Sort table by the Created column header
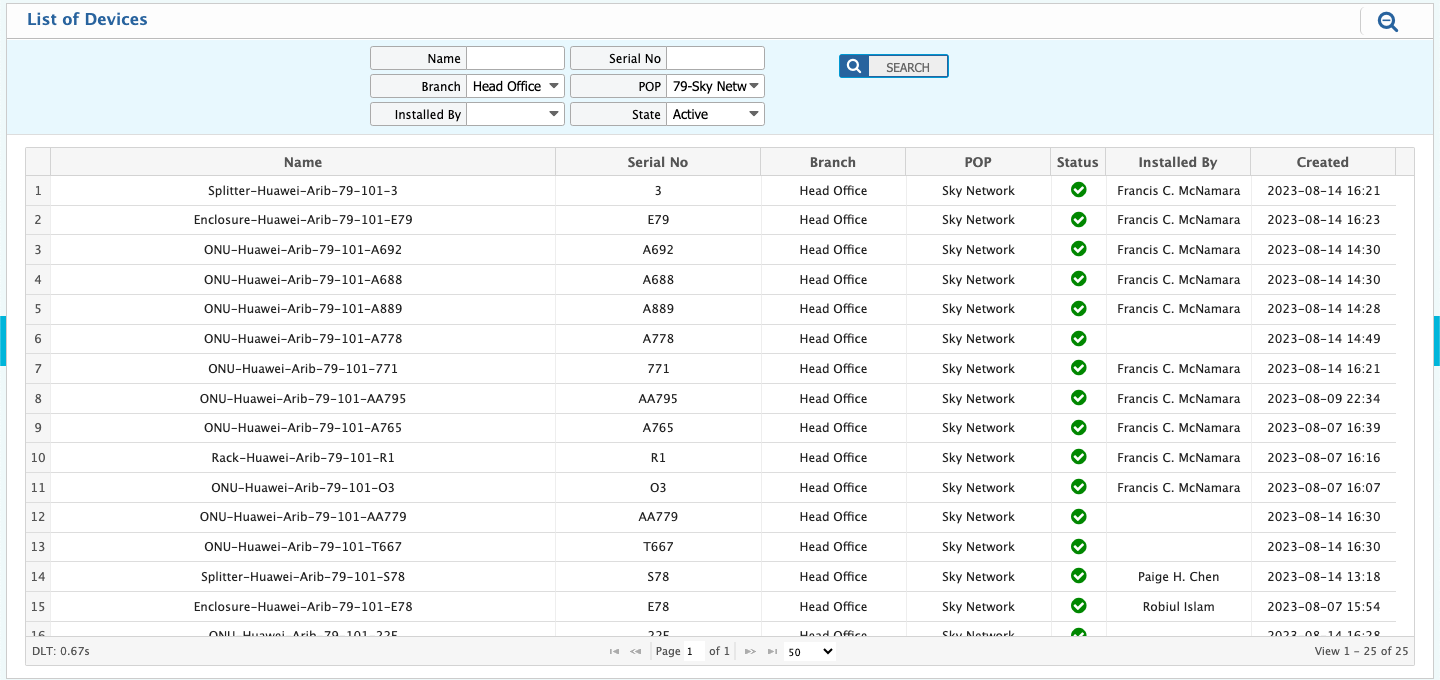 1322,162
